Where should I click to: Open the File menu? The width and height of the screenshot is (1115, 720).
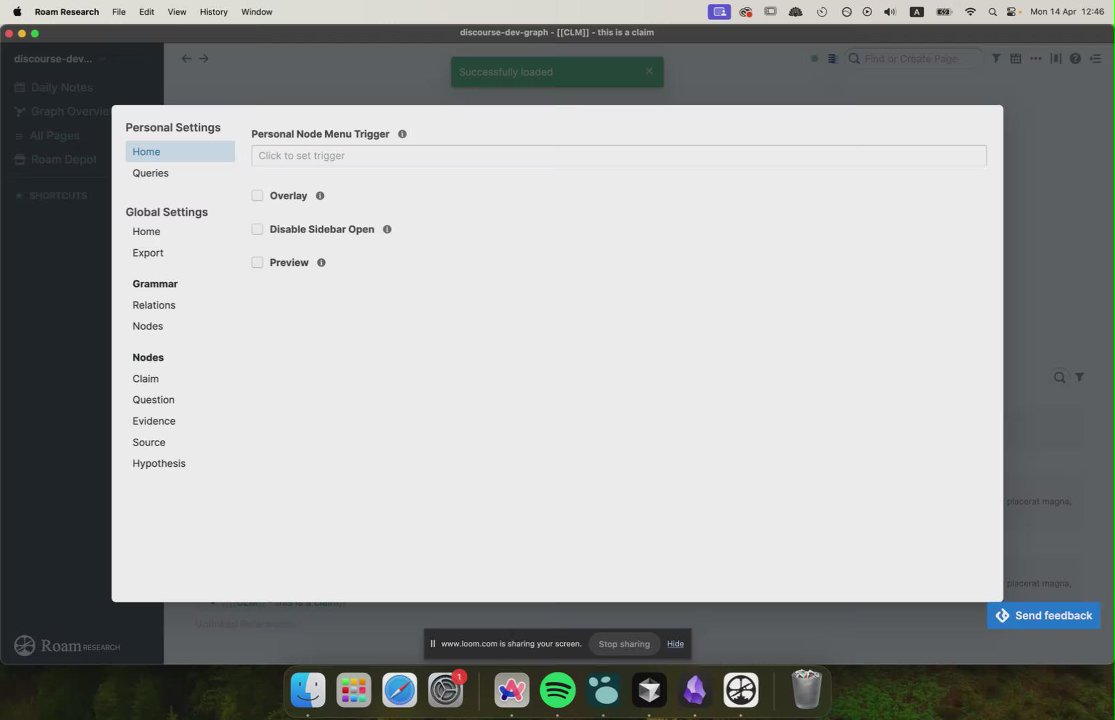[x=119, y=11]
